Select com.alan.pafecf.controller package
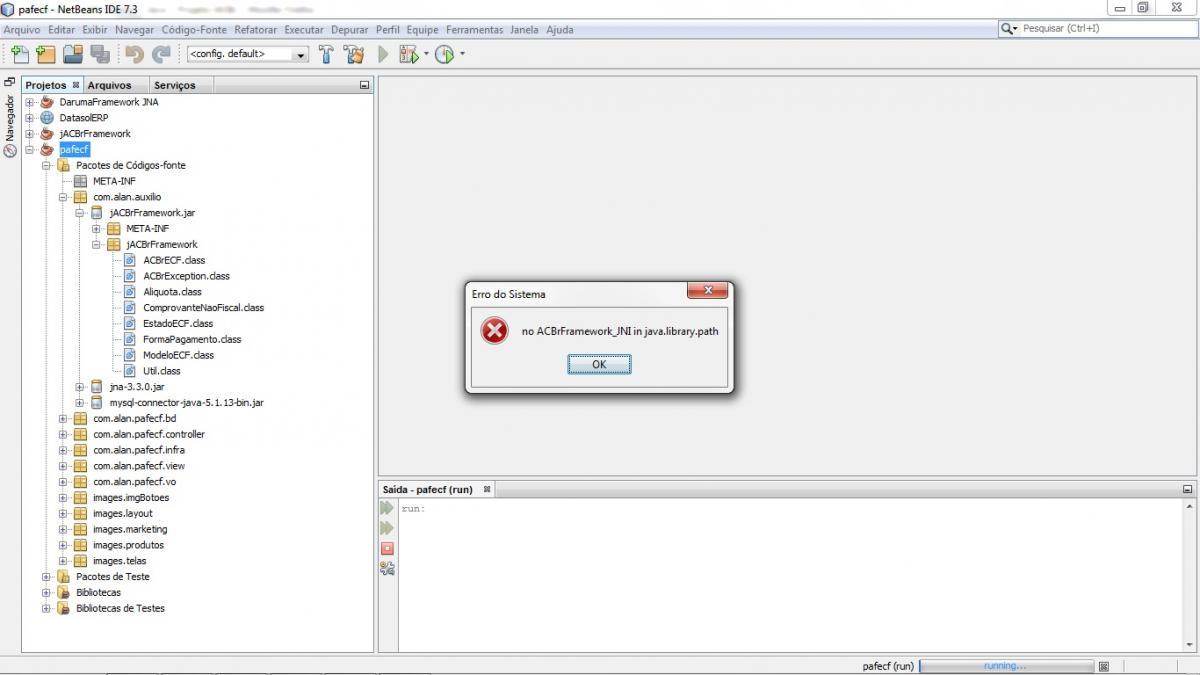This screenshot has width=1200, height=675. [x=149, y=434]
